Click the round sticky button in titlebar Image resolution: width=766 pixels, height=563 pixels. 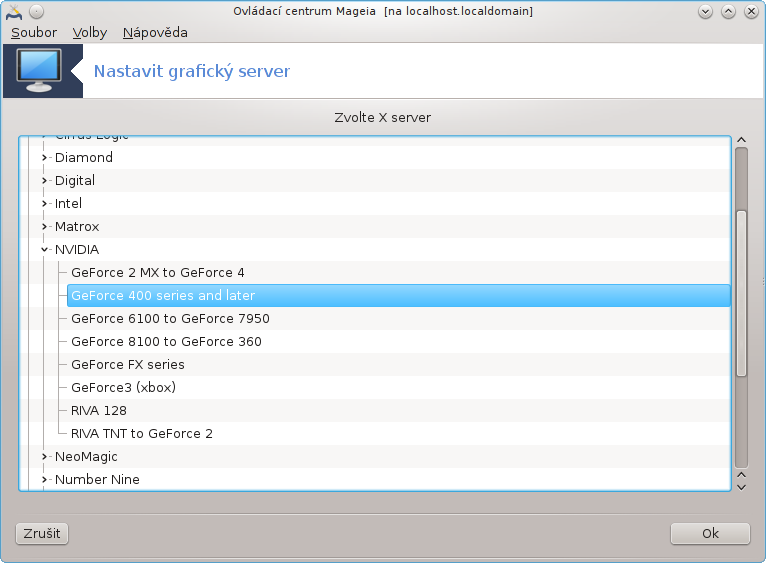[37, 11]
